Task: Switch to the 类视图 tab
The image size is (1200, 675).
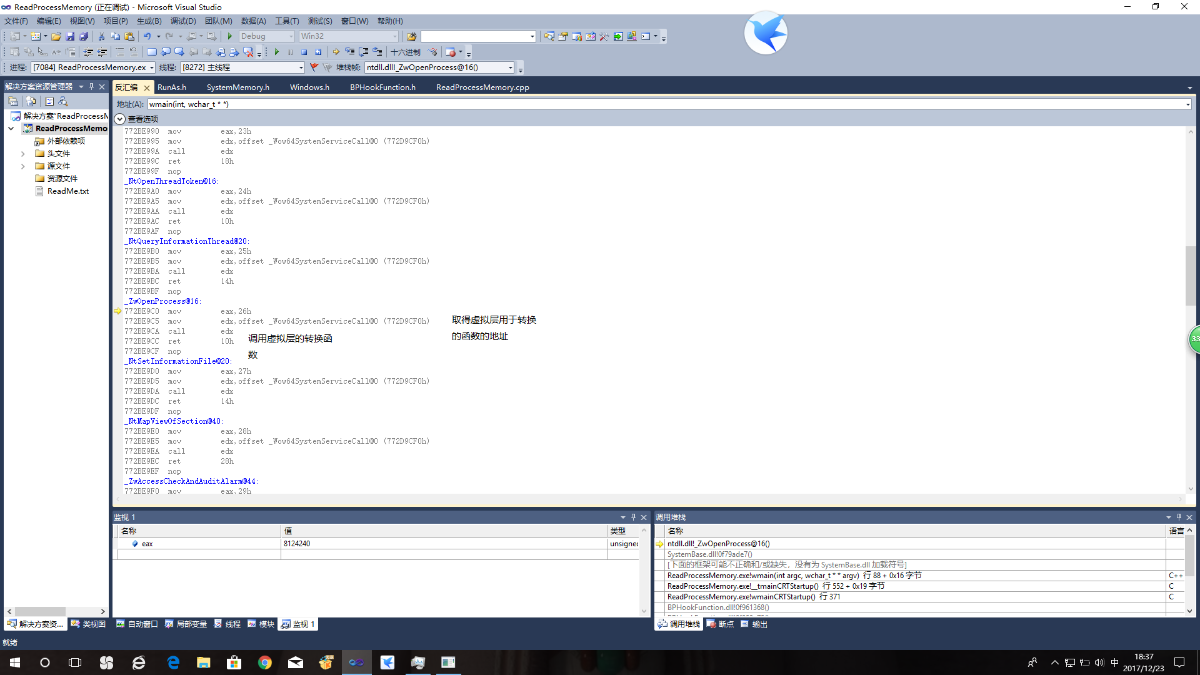Action: coord(88,624)
